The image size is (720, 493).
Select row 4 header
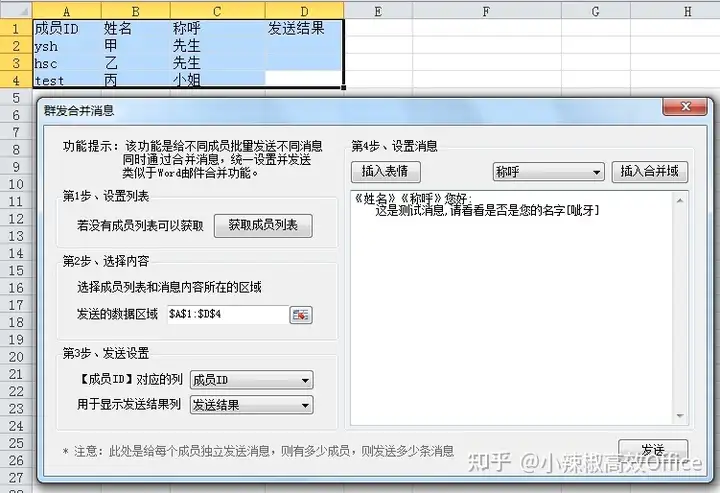(x=16, y=80)
